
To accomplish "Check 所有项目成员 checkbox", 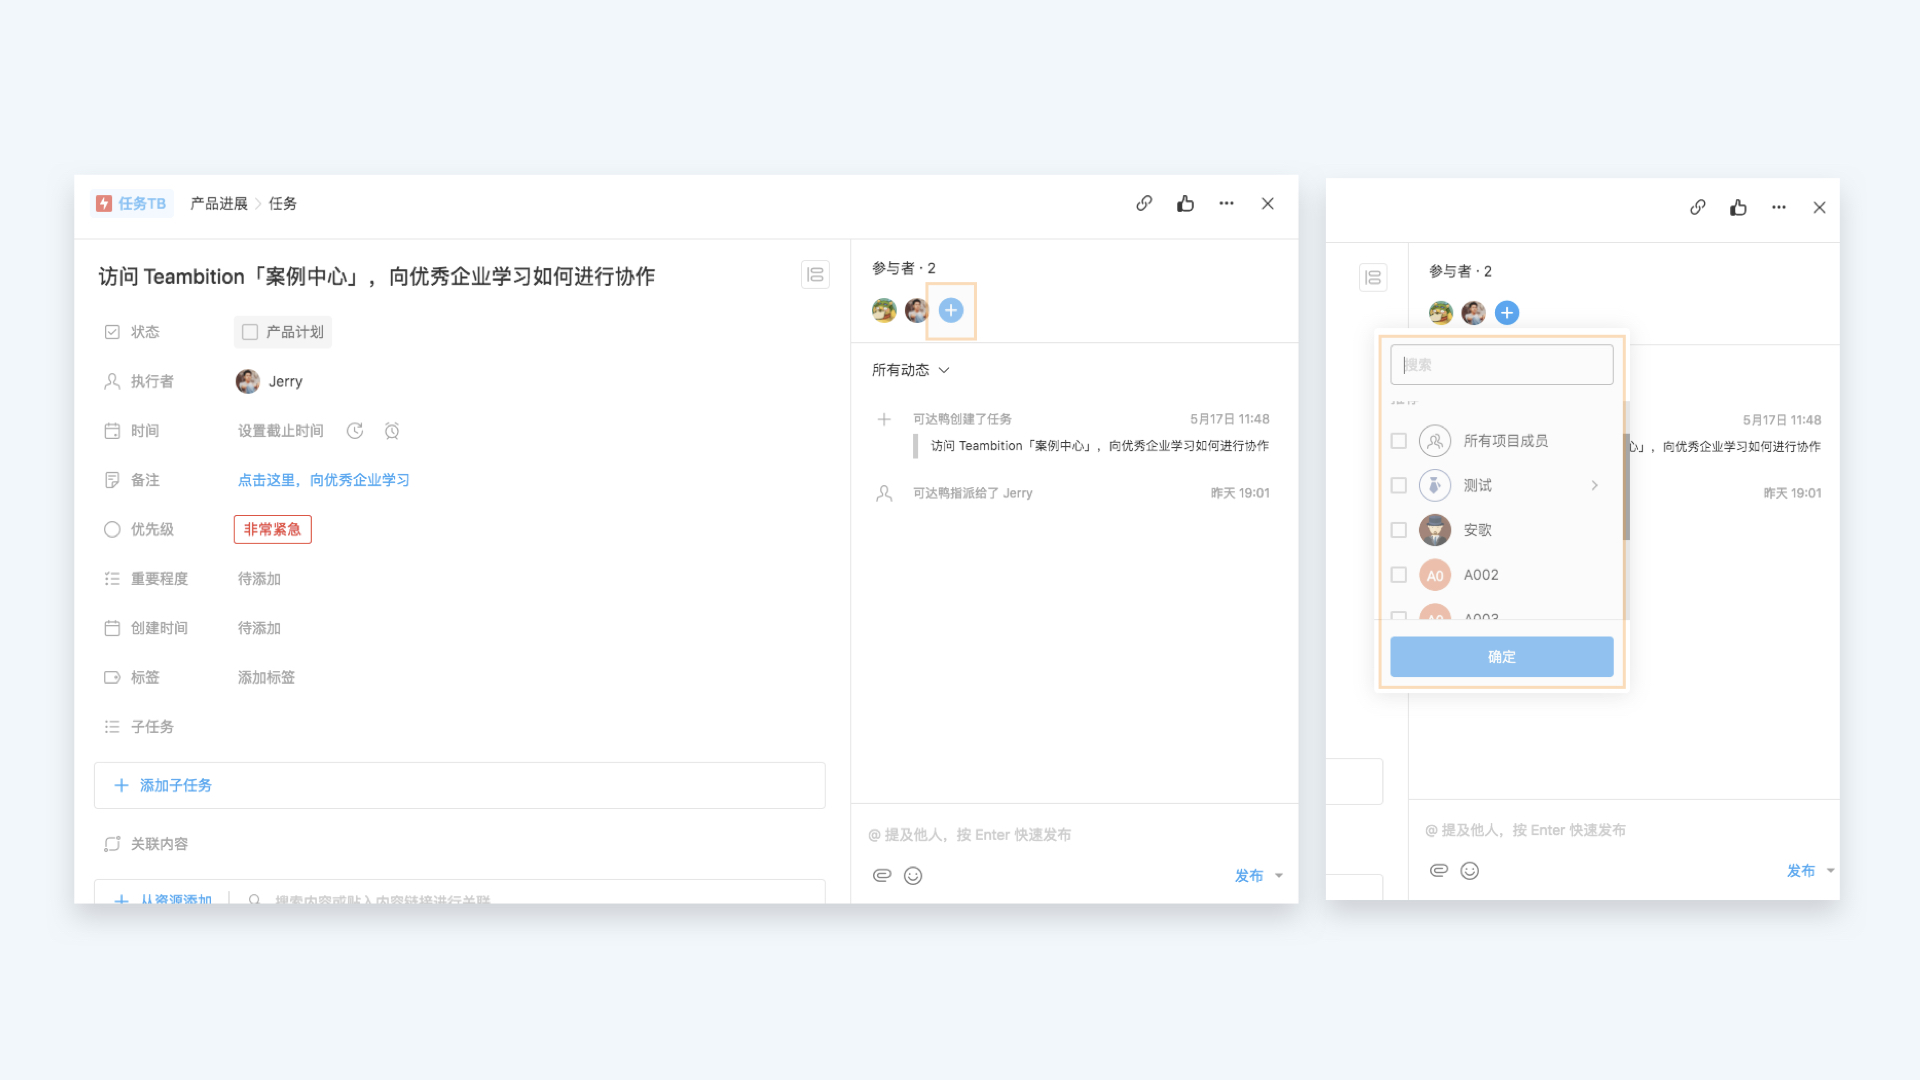I will (x=1399, y=441).
